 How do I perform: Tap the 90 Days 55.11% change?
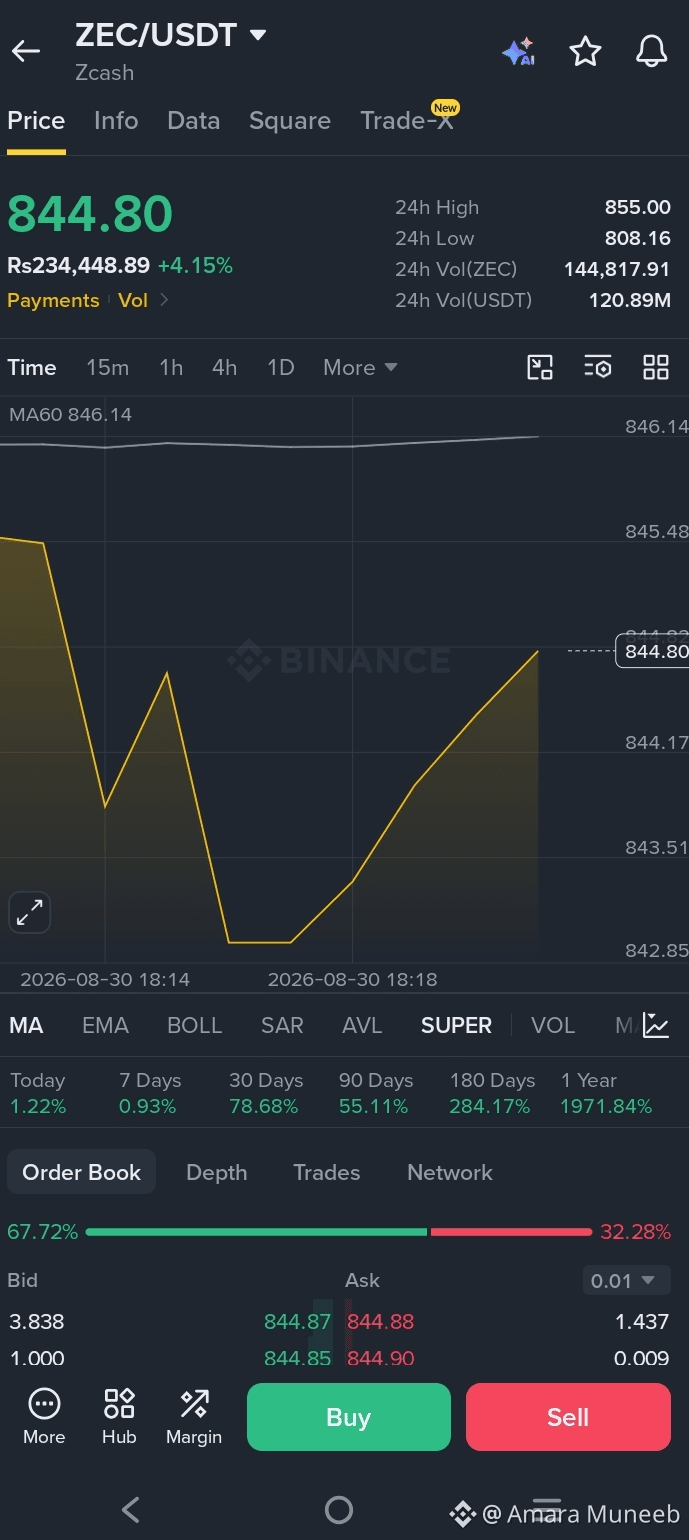[x=376, y=1093]
